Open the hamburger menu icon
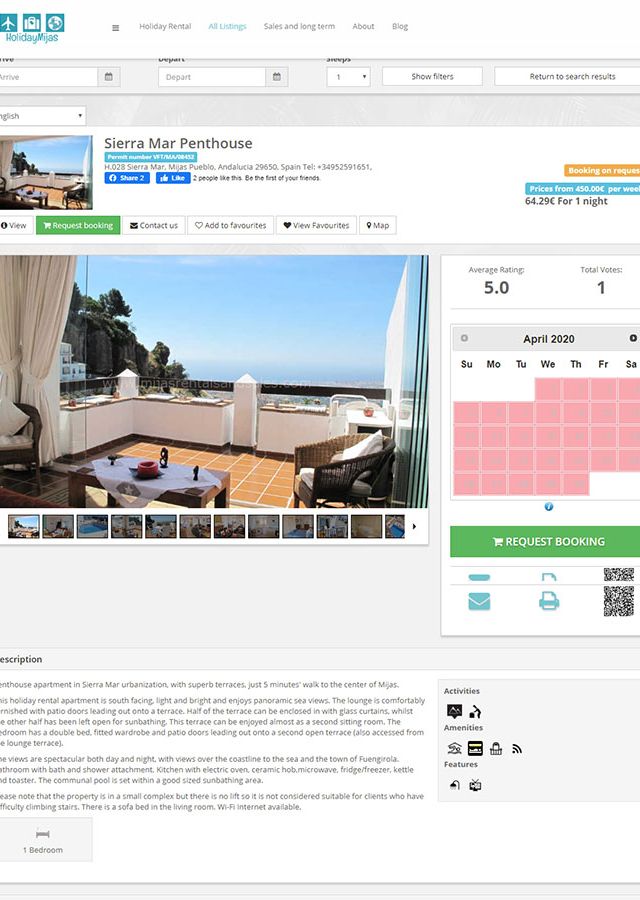This screenshot has height=900, width=640. click(115, 28)
